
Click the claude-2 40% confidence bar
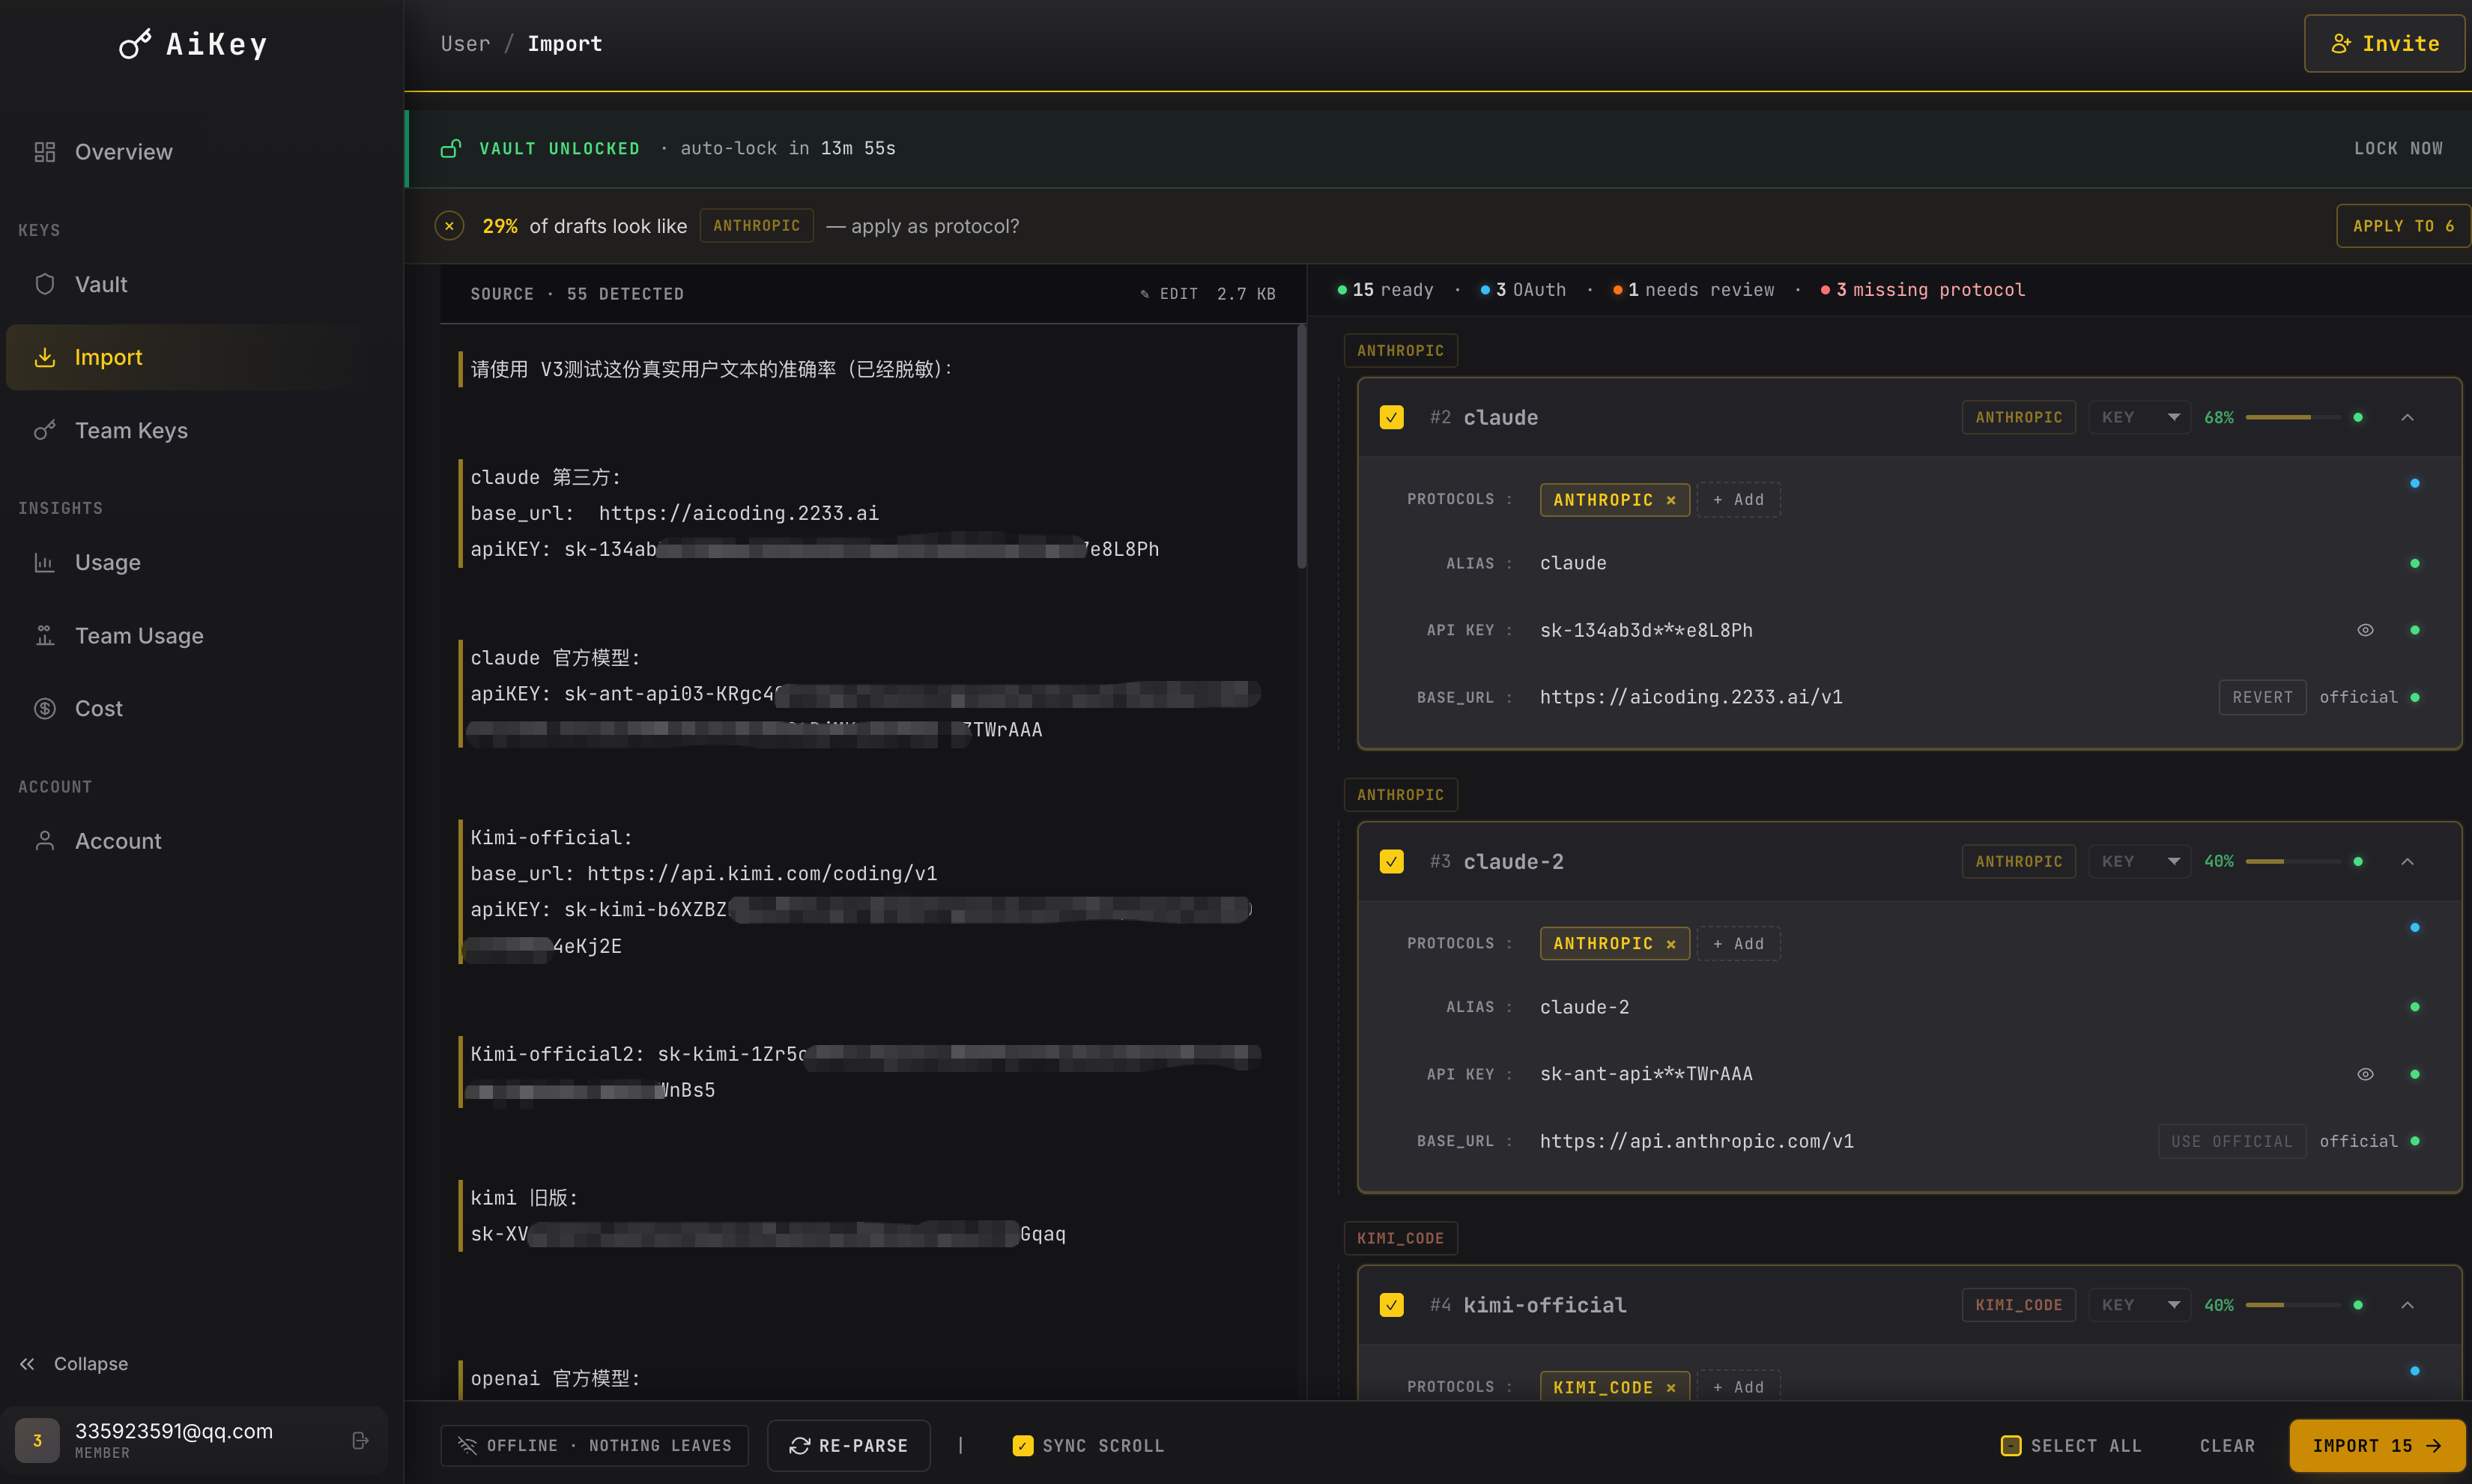[x=2292, y=861]
